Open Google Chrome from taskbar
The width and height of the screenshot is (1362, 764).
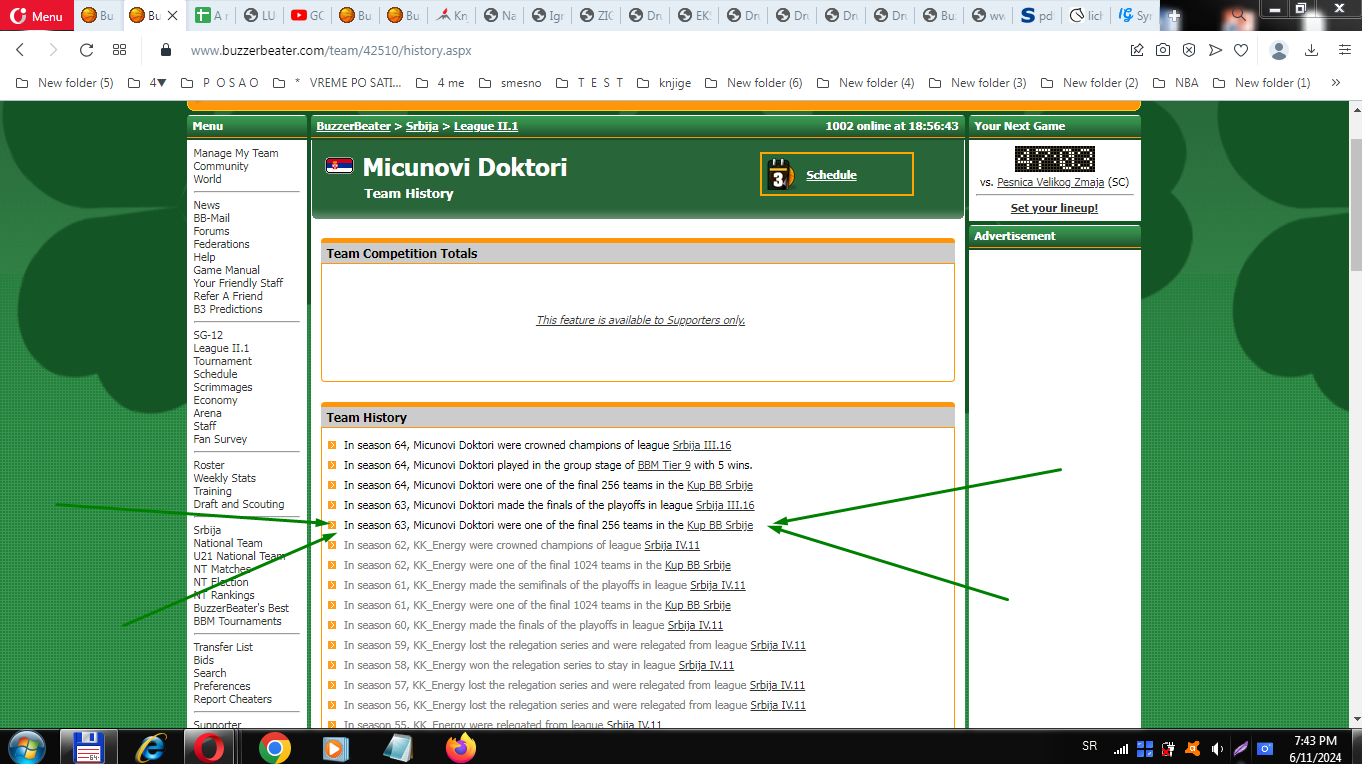[x=275, y=747]
